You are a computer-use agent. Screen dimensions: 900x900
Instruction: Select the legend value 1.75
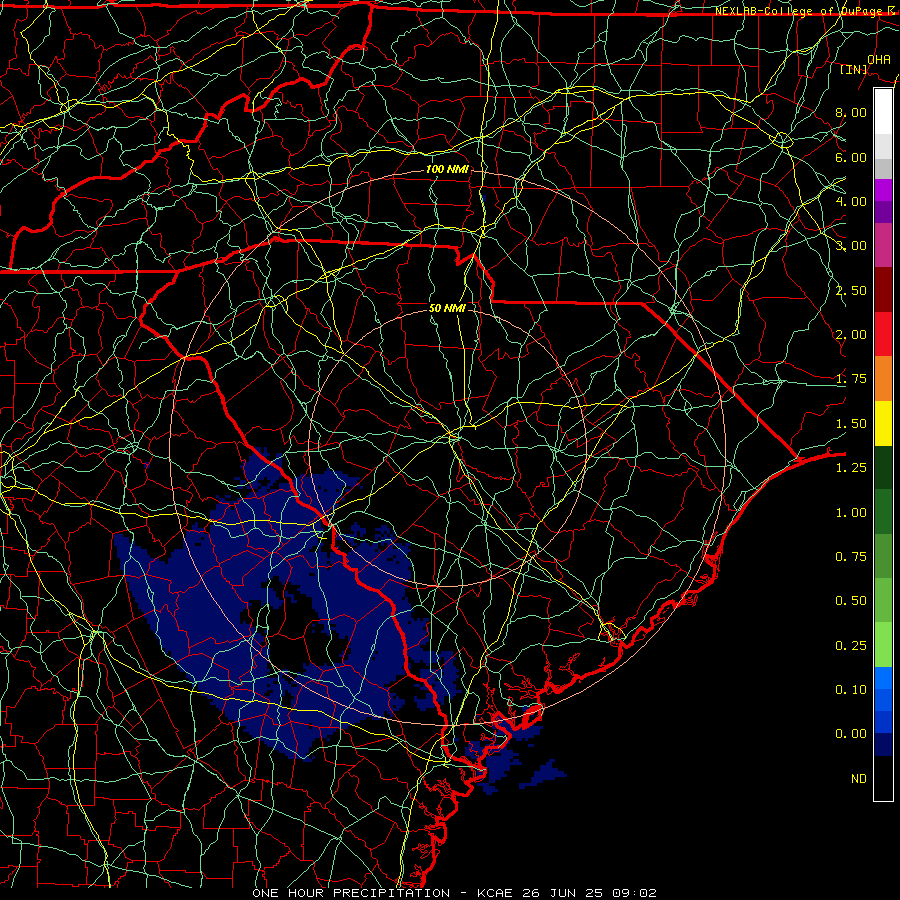[x=851, y=379]
